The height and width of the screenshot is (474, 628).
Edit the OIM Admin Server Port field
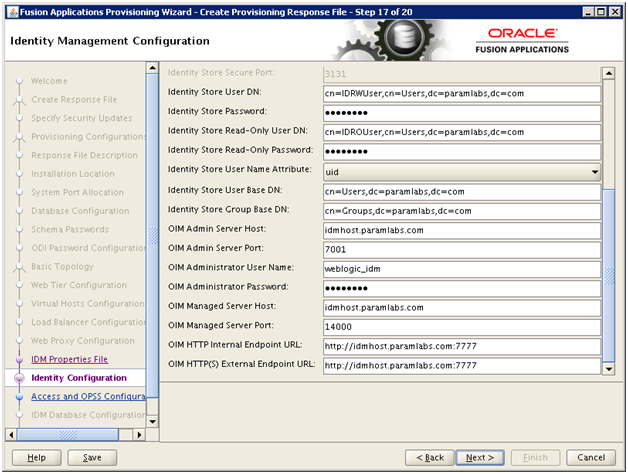[x=462, y=250]
